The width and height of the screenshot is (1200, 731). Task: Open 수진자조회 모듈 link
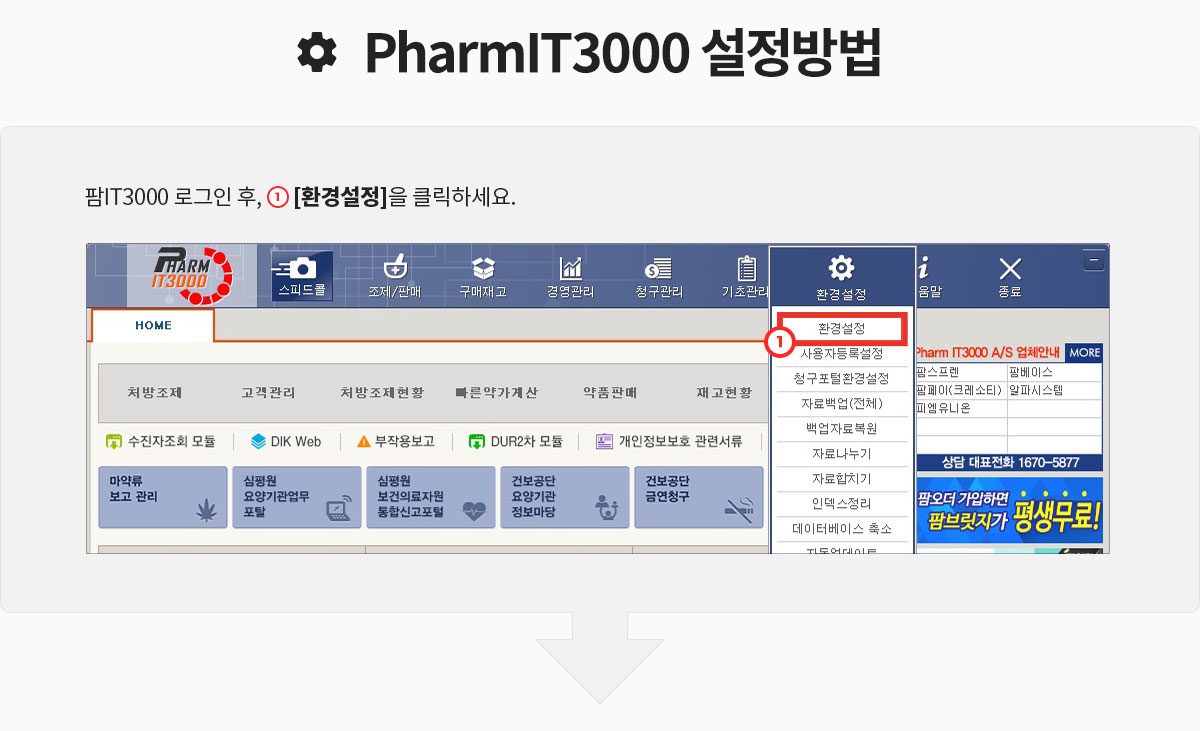(160, 441)
